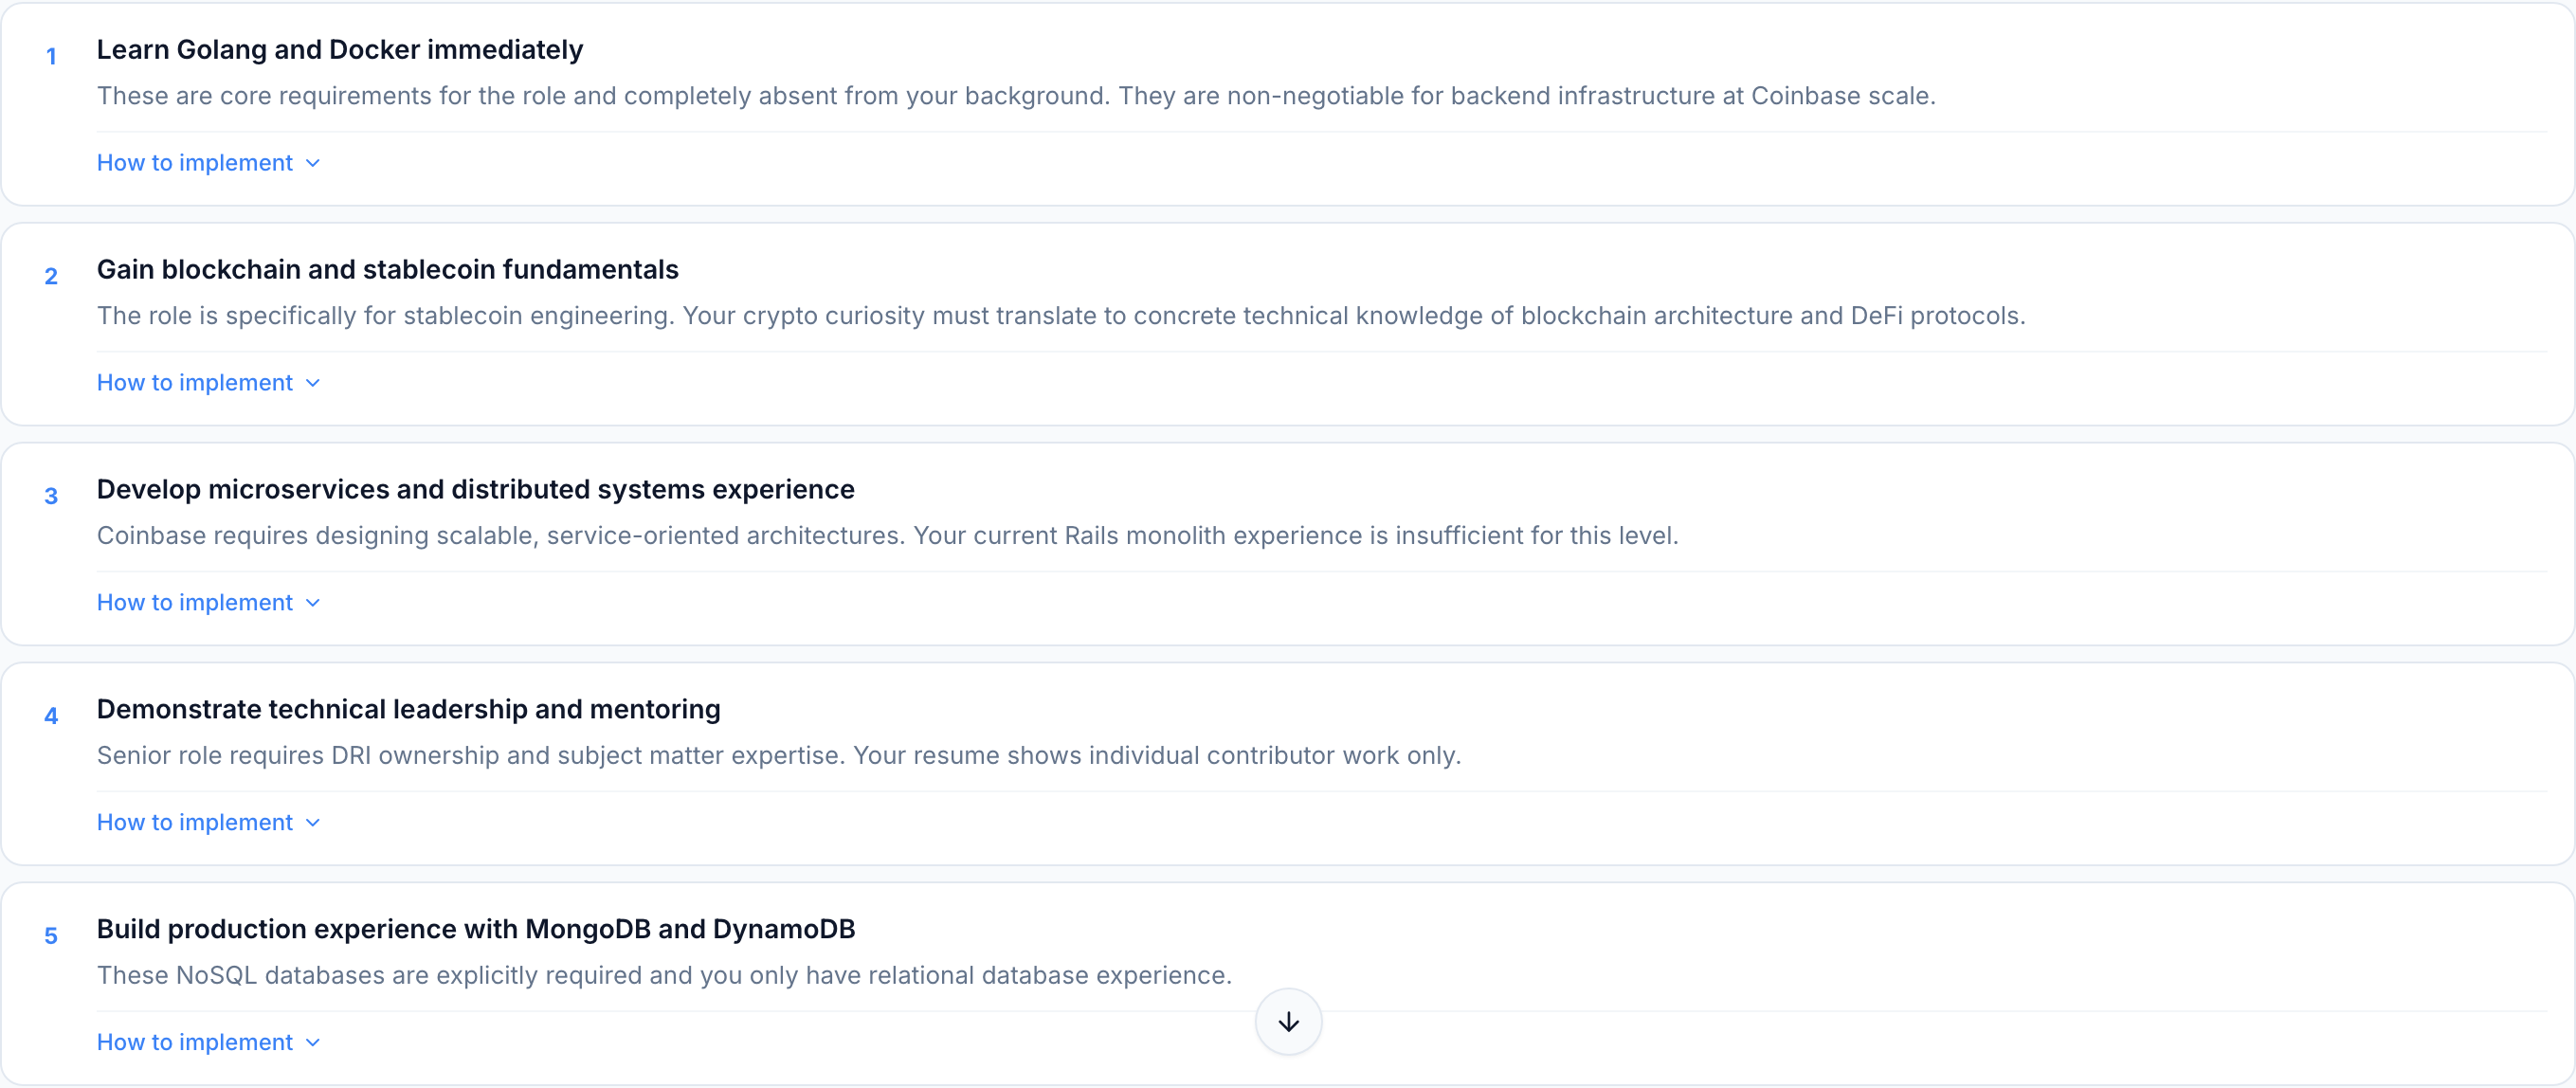Select the Learn Golang and Docker immediately heading
Viewport: 2576px width, 1088px height.
pyautogui.click(x=339, y=50)
